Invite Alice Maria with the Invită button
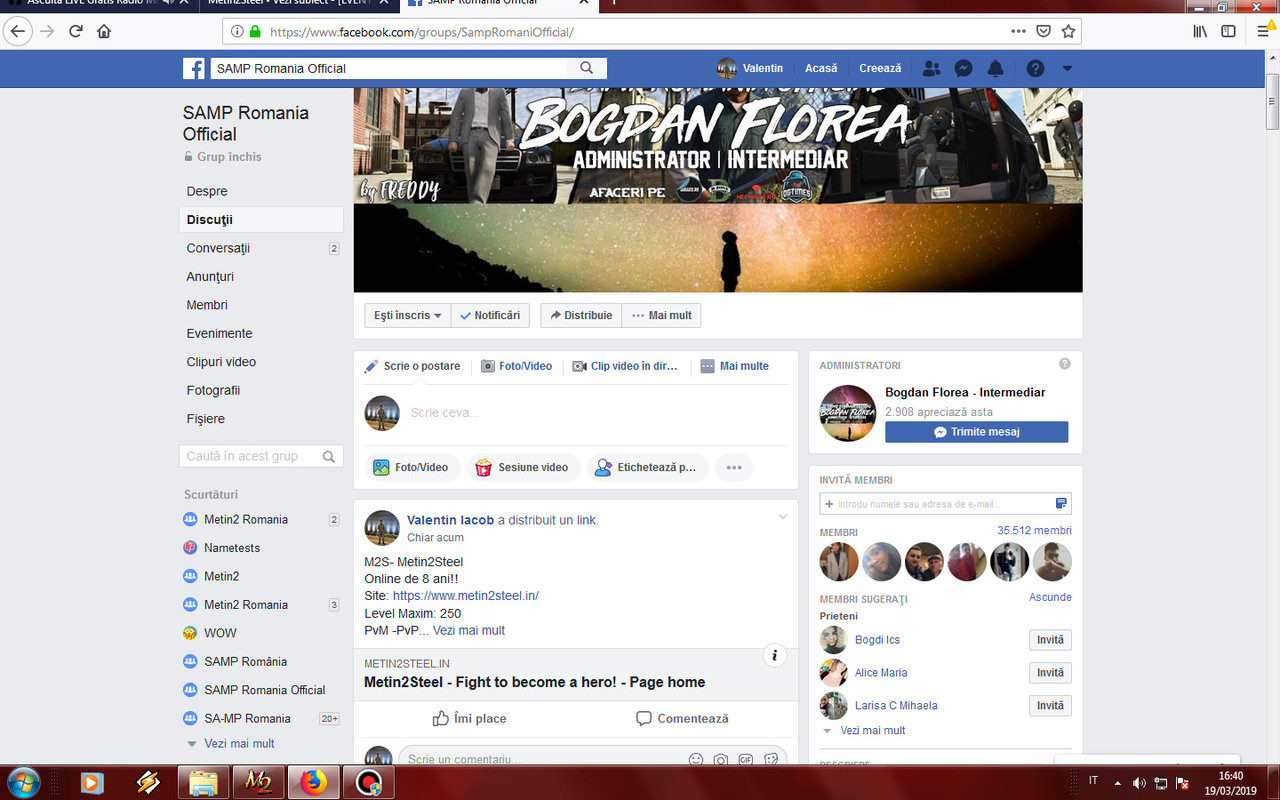The width and height of the screenshot is (1280, 800). tap(1050, 673)
